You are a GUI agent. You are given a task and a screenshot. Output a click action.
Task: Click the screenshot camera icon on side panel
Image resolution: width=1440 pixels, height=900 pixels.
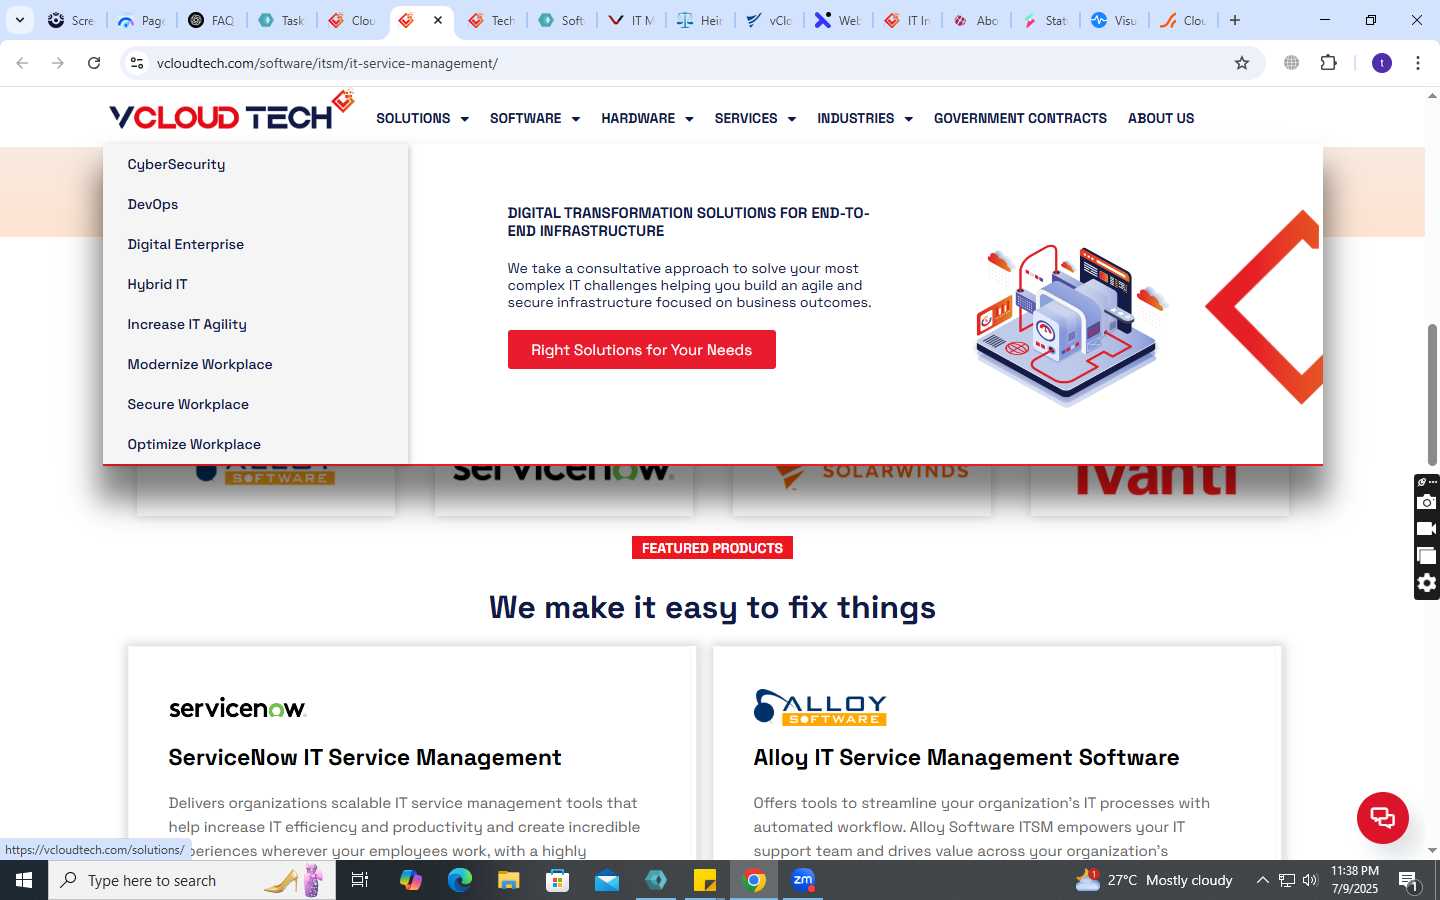pyautogui.click(x=1427, y=502)
